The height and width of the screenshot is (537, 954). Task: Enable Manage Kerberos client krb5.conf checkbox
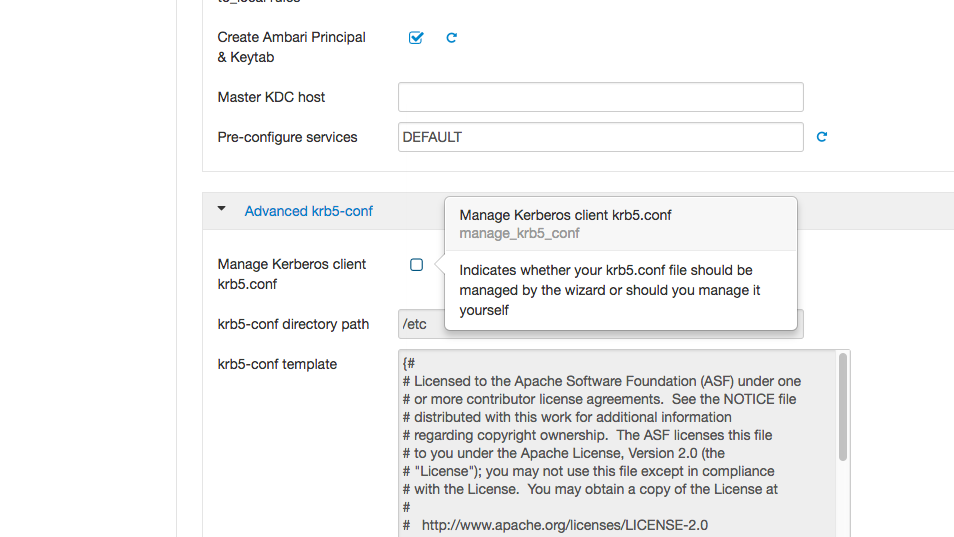[416, 265]
